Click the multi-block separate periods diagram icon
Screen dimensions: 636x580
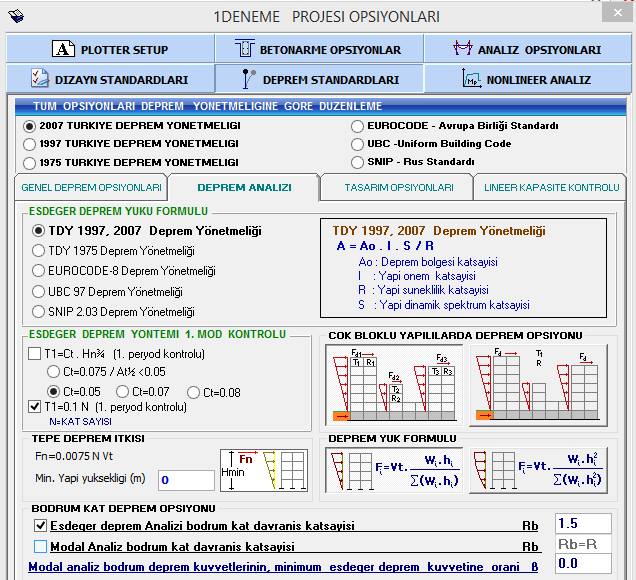[394, 384]
